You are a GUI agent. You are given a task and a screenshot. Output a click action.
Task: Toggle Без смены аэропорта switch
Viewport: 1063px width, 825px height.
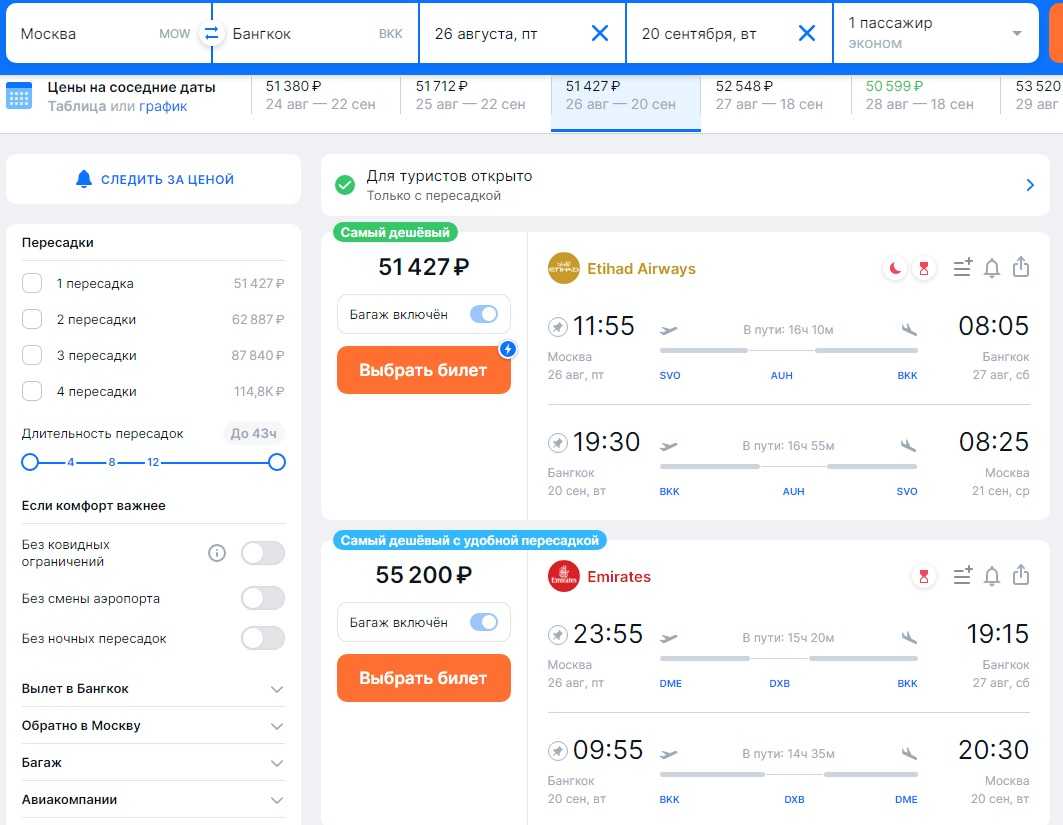pyautogui.click(x=262, y=598)
